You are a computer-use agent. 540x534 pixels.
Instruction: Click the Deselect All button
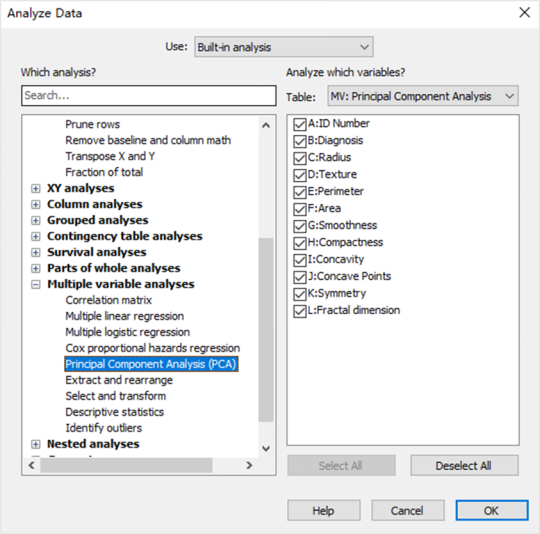click(x=464, y=466)
